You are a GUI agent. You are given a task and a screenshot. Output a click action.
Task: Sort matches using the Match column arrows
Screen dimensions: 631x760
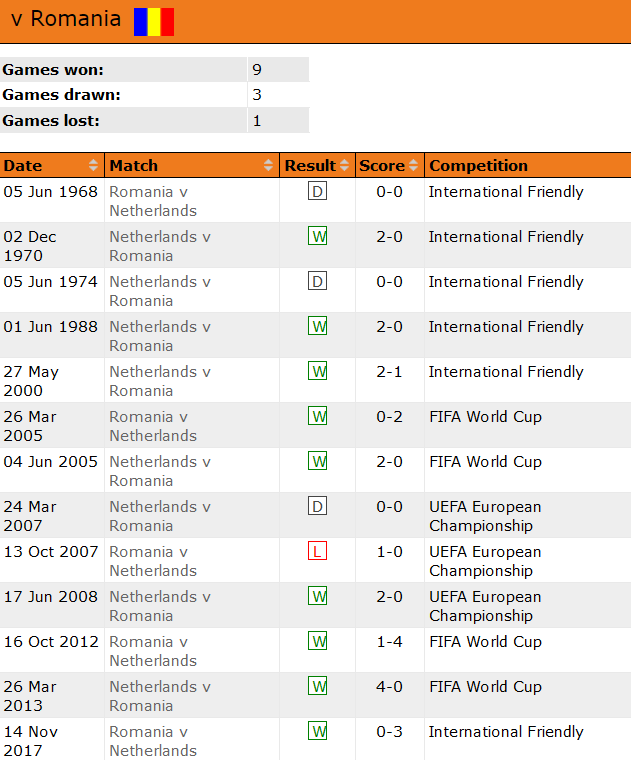269,166
